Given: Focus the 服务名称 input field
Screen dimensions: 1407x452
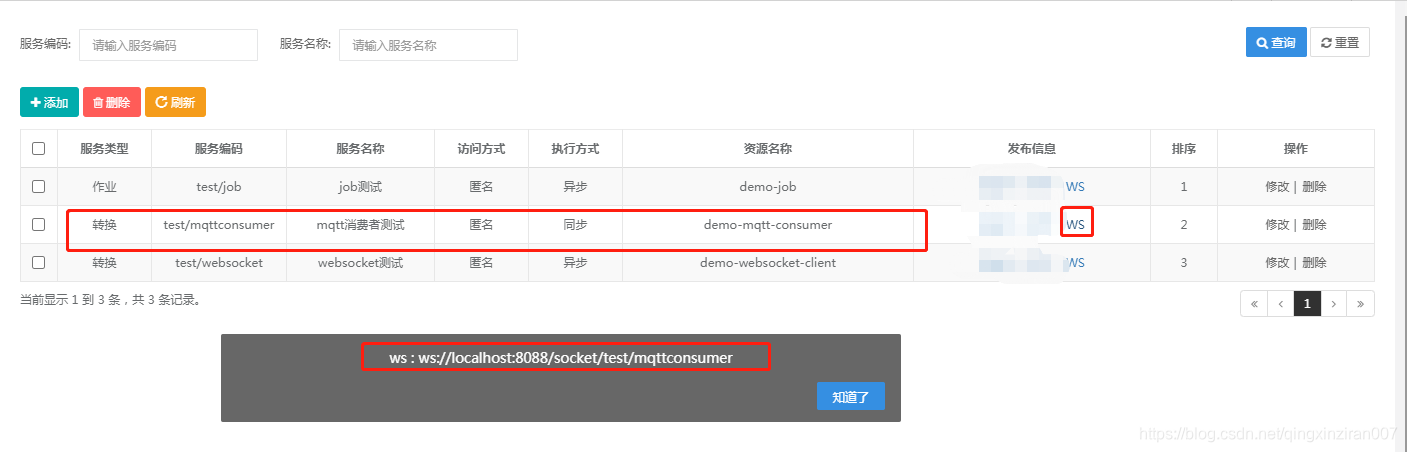Looking at the screenshot, I should pos(428,45).
